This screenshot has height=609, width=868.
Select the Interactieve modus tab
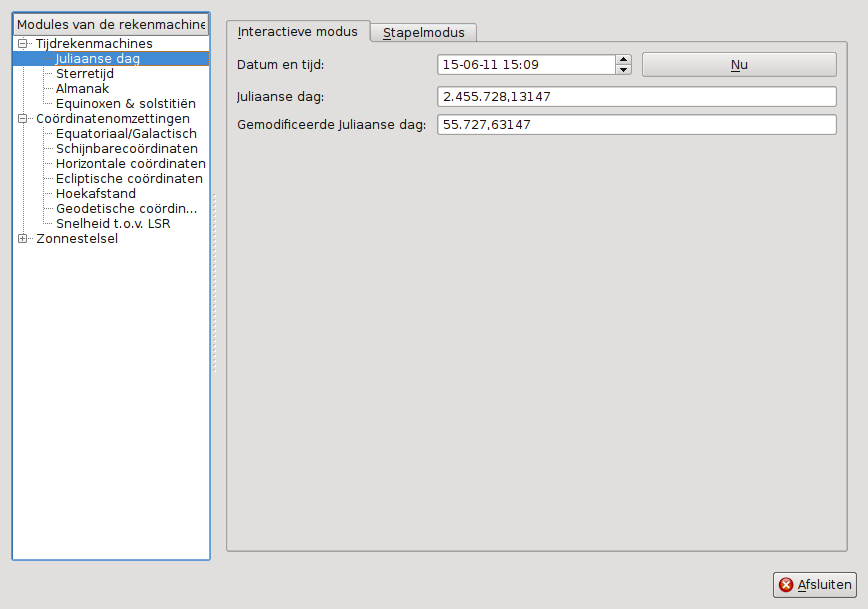coord(298,32)
